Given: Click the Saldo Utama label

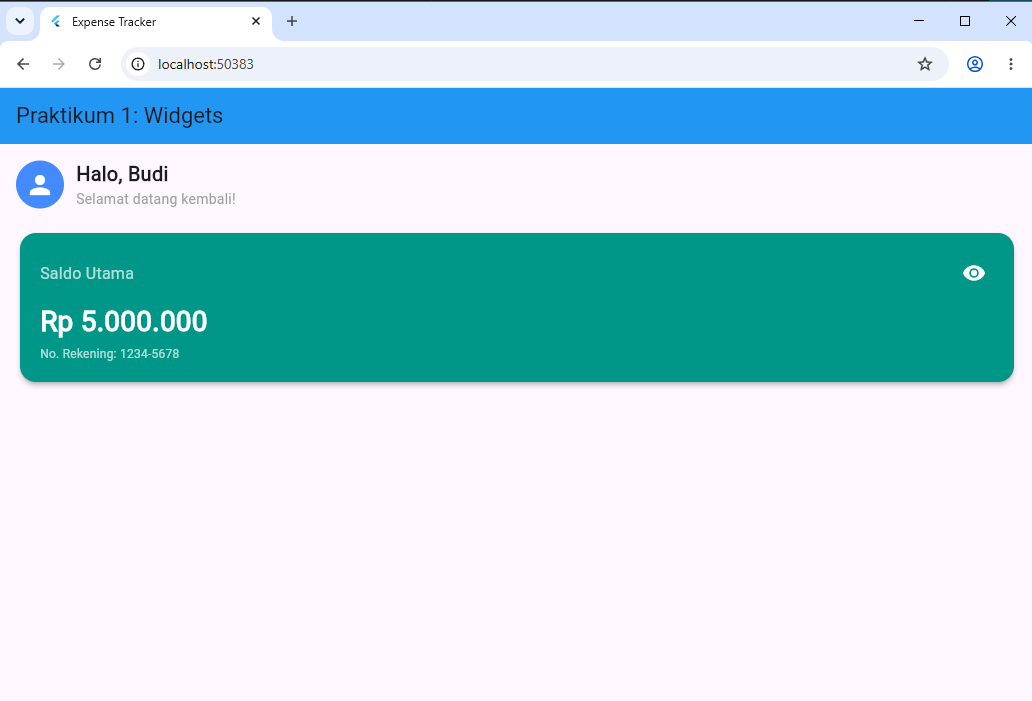Looking at the screenshot, I should coord(87,273).
